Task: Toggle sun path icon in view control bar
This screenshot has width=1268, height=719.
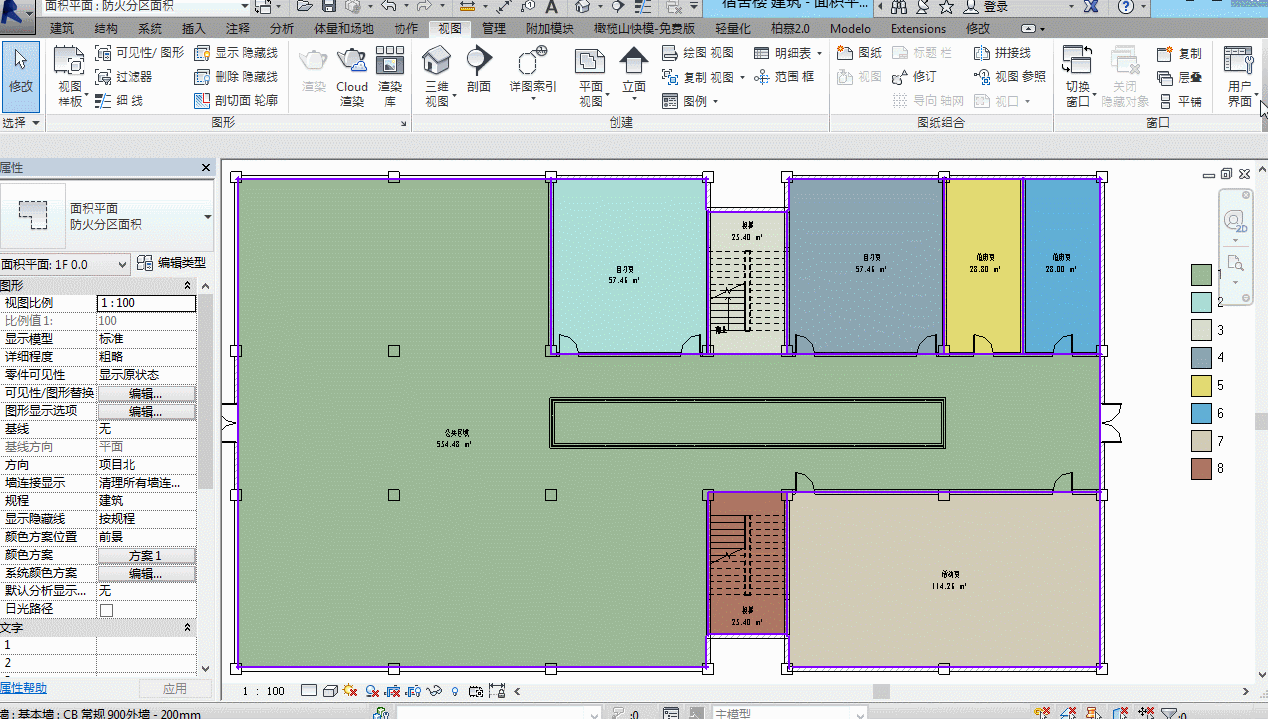Action: click(350, 691)
